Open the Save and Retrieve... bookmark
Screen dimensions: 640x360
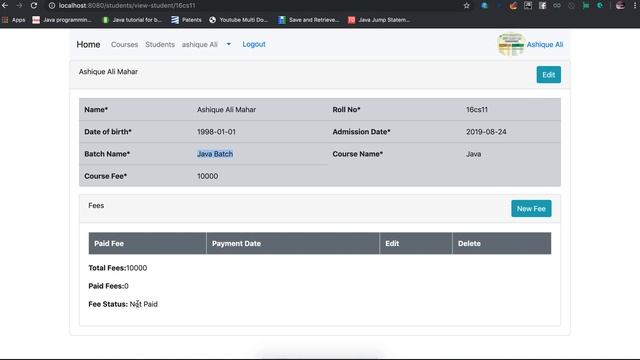309,20
